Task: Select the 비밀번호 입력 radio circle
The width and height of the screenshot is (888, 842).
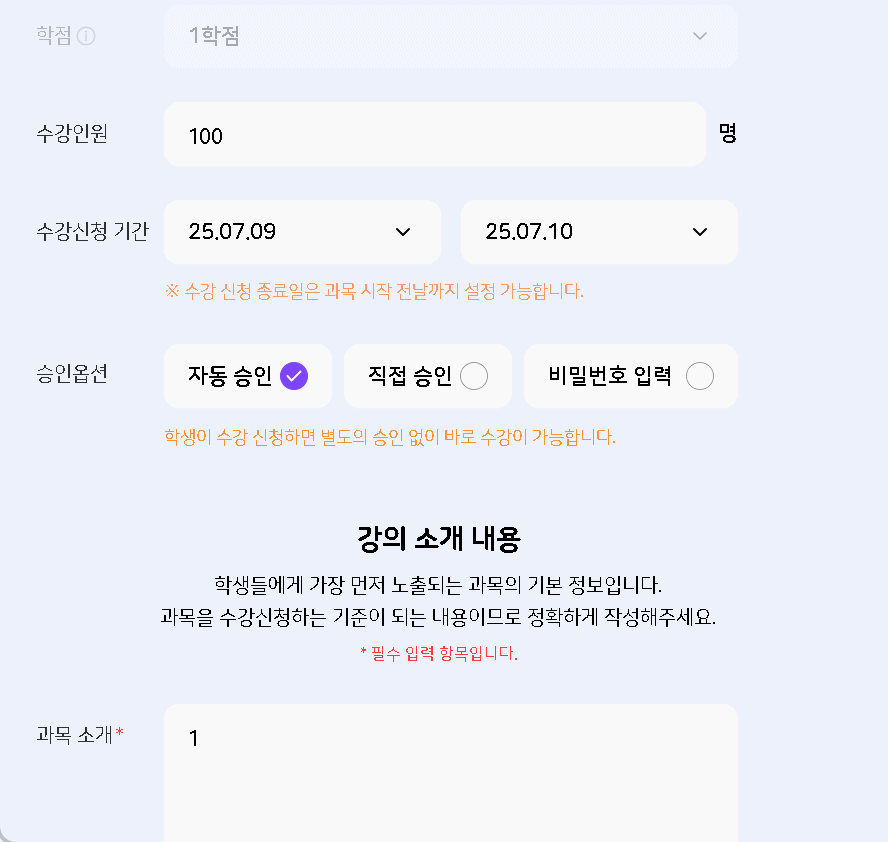Action: coord(700,376)
